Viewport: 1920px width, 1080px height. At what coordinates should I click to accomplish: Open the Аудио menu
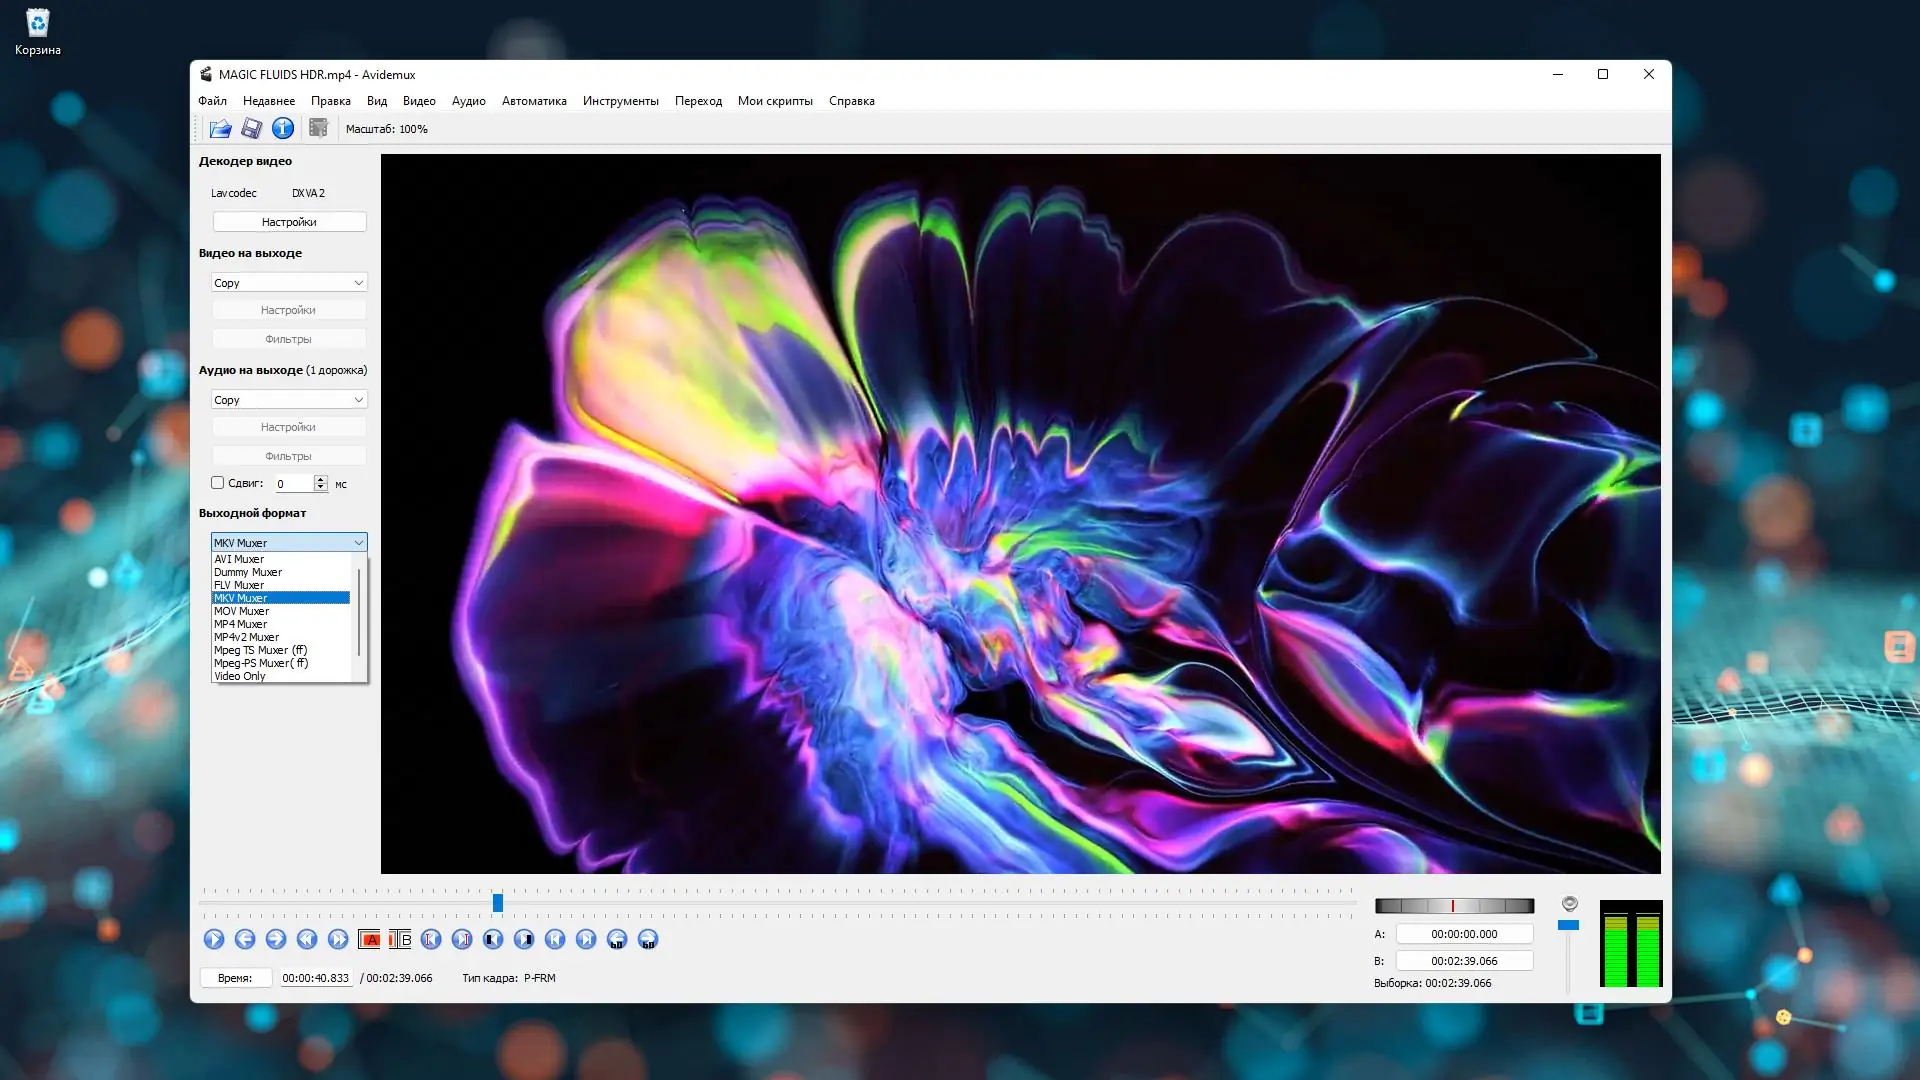(x=468, y=101)
